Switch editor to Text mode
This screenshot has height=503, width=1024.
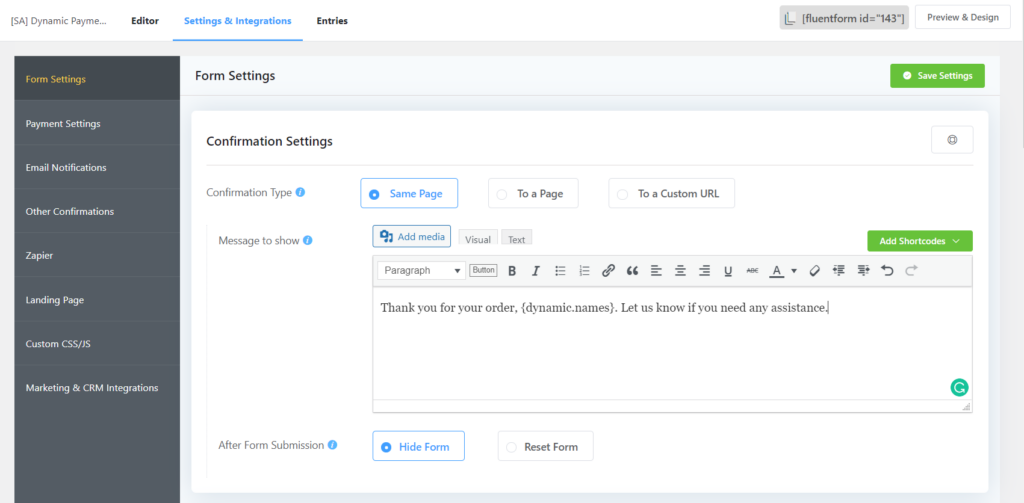click(x=517, y=238)
